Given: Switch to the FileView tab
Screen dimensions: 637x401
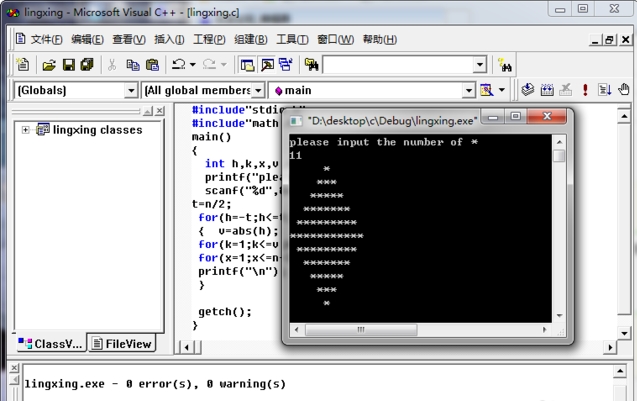Looking at the screenshot, I should tap(122, 344).
